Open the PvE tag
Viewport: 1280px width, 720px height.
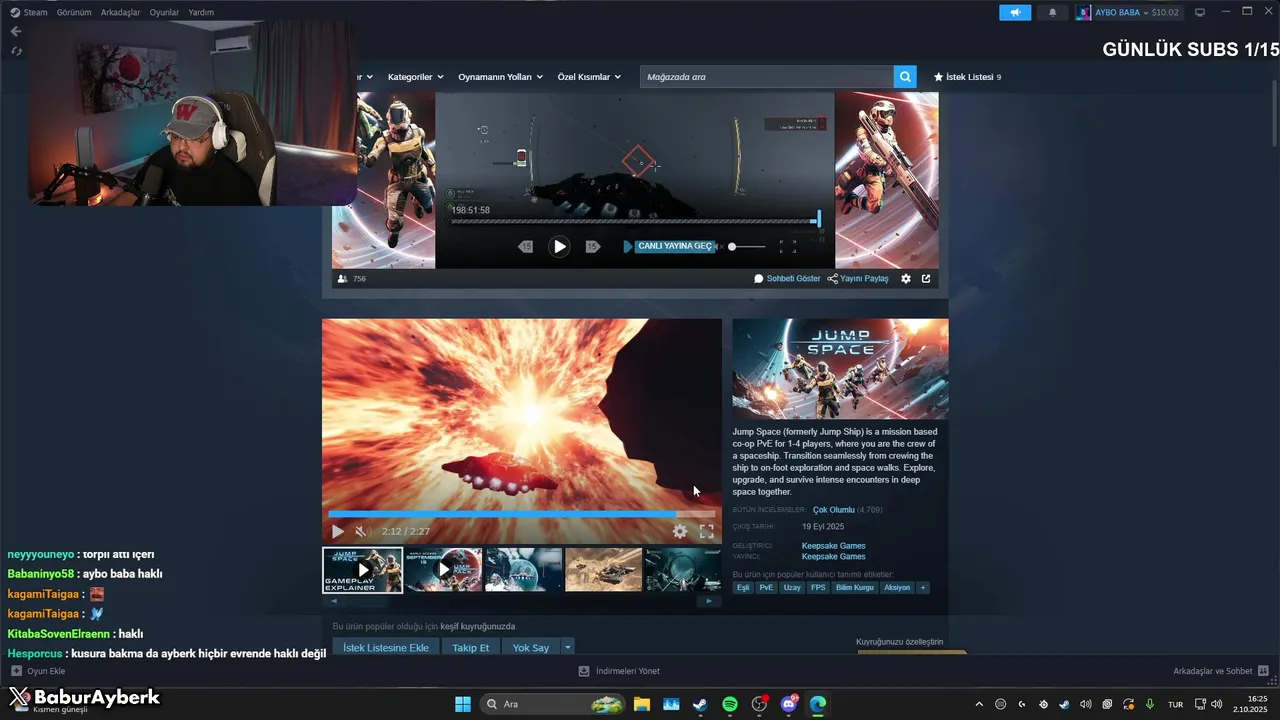[766, 587]
